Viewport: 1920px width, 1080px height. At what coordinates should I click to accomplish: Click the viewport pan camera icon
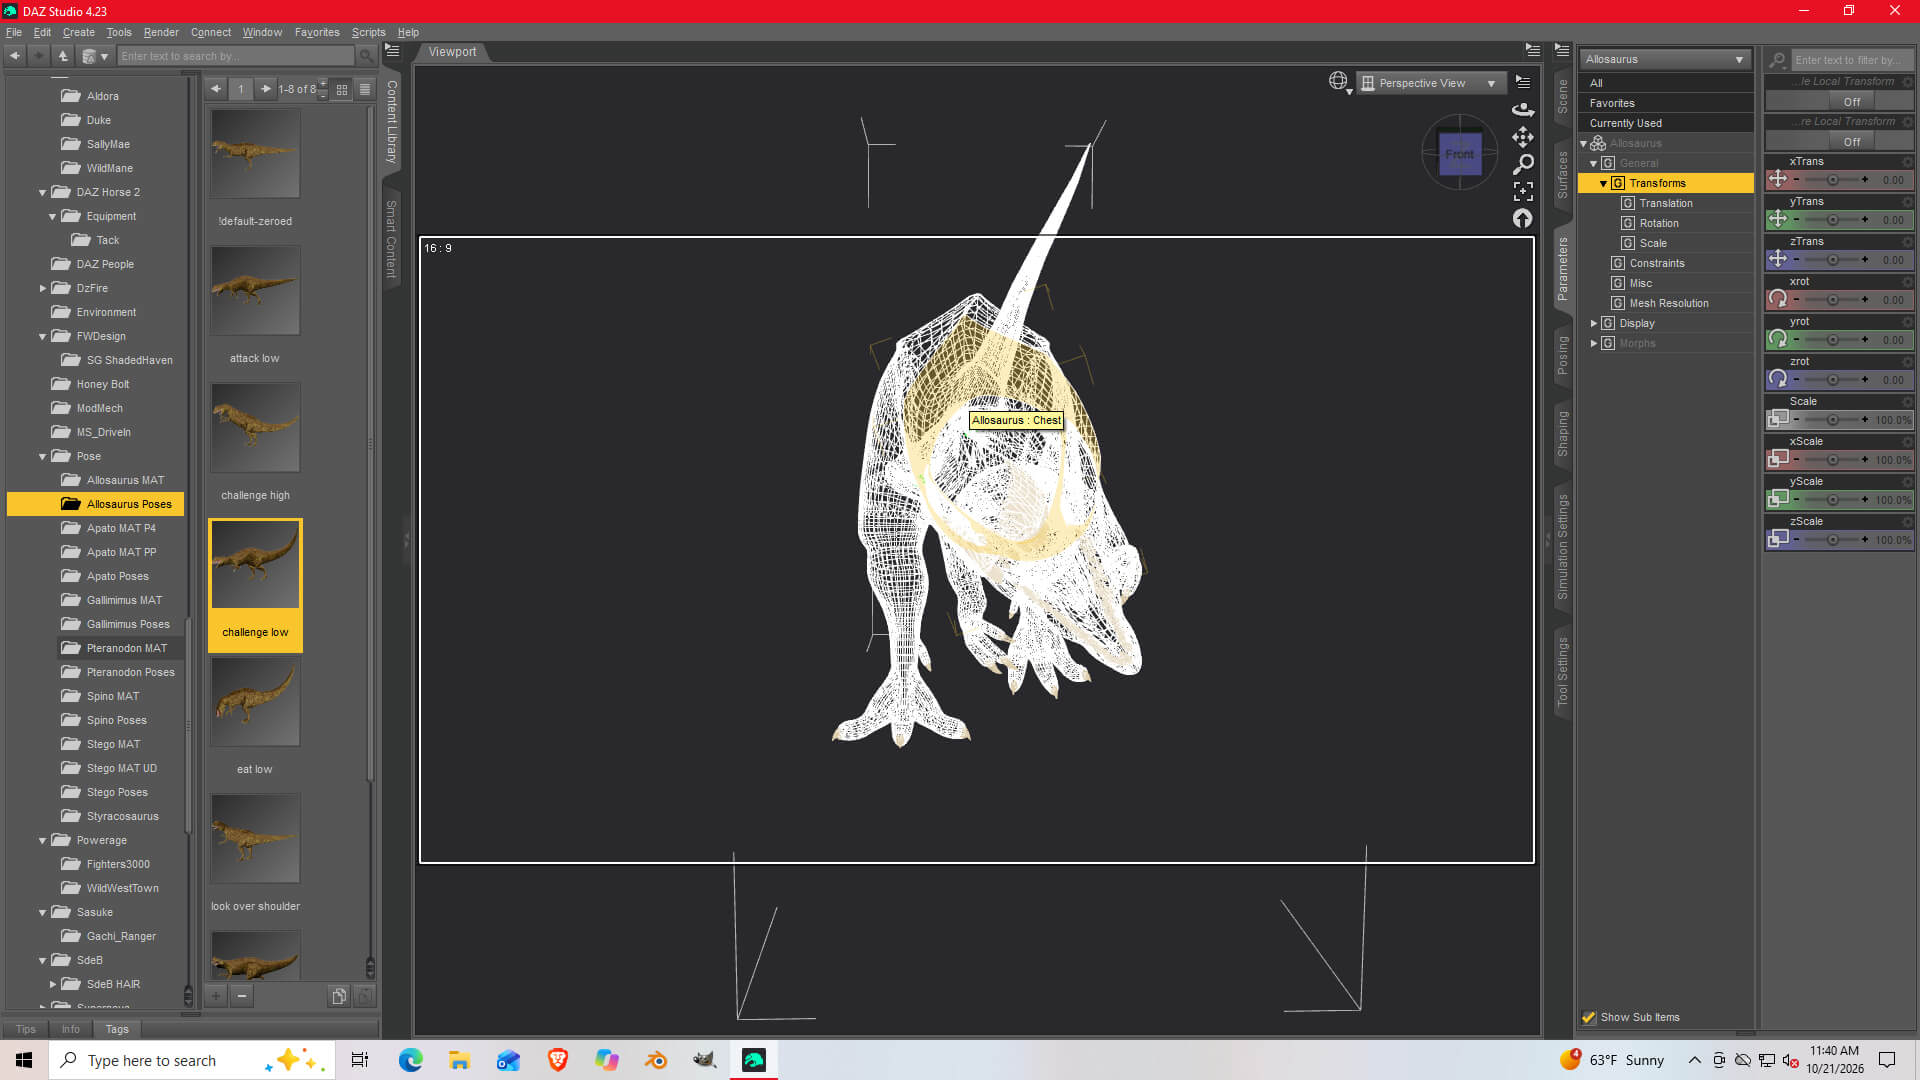click(1523, 136)
